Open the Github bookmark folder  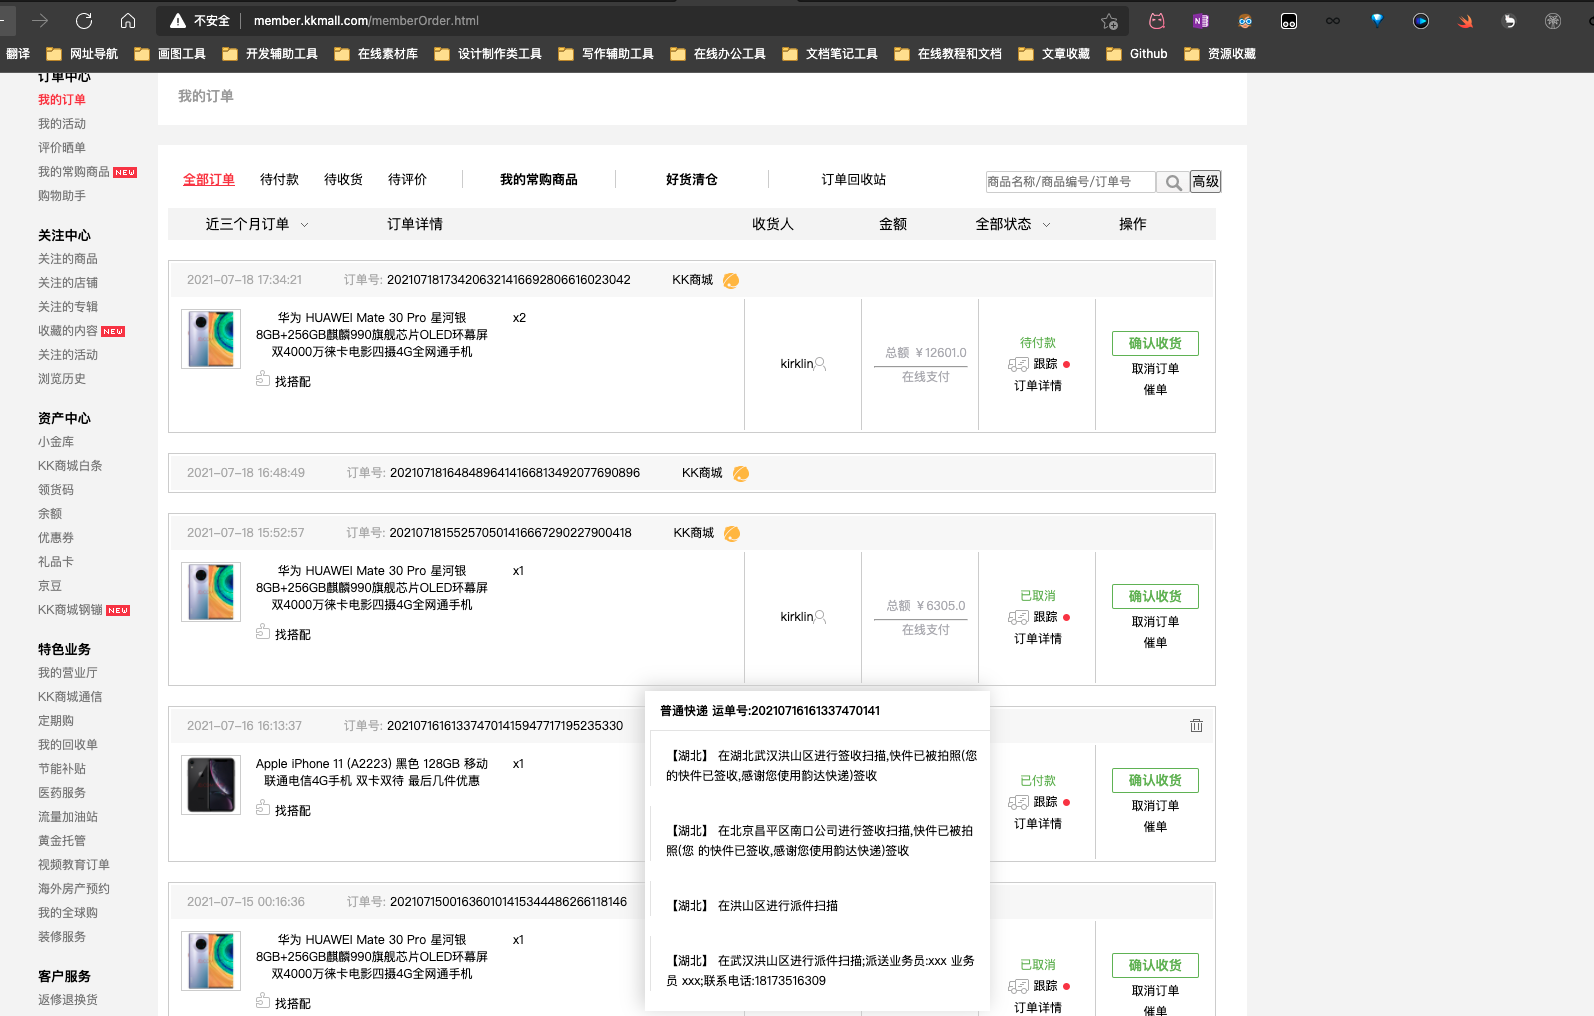pos(1137,54)
